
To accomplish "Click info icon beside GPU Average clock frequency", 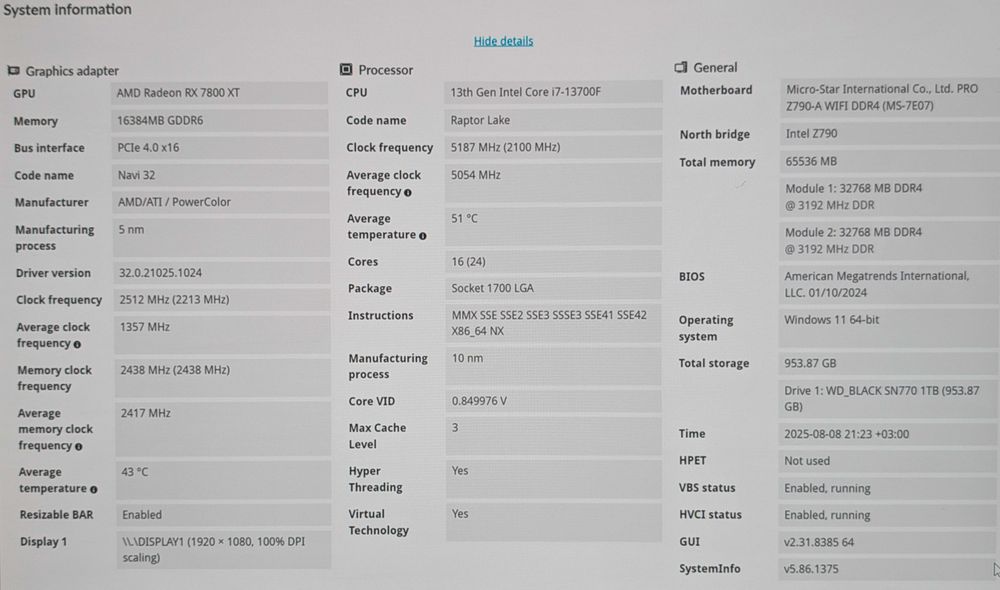I will pos(77,344).
